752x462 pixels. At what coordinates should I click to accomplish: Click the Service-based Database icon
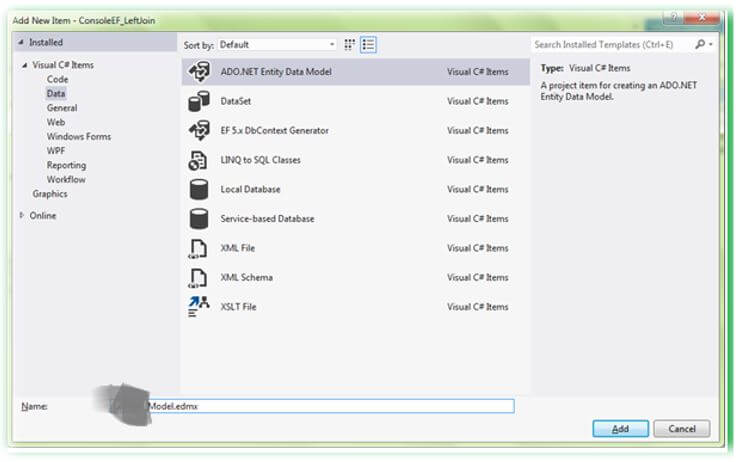click(199, 219)
